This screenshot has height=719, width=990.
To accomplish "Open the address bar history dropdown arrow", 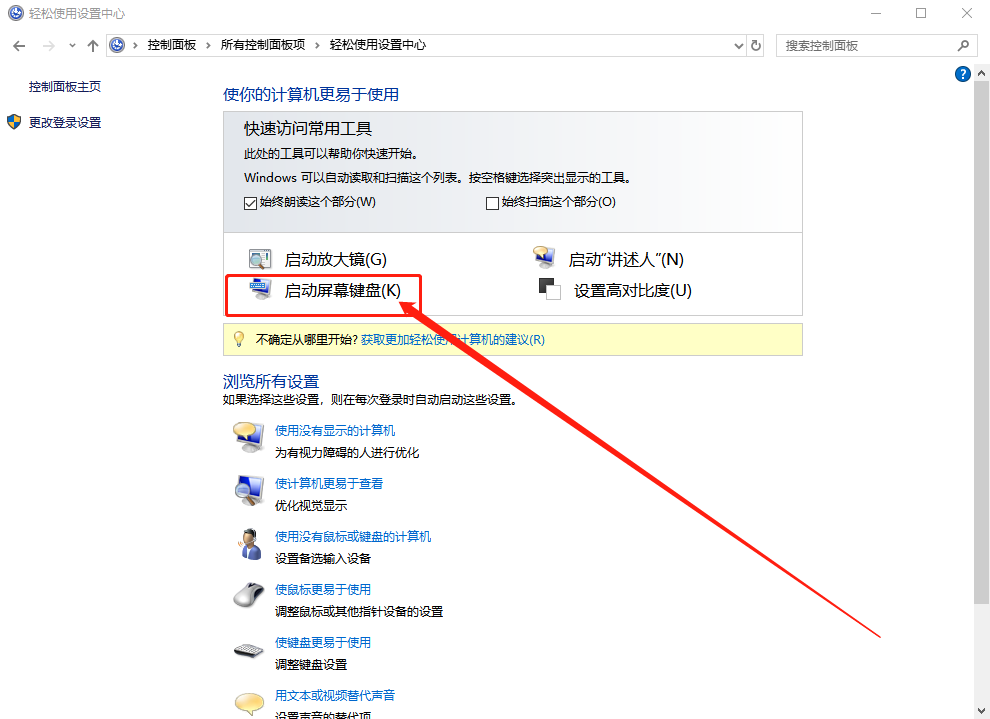I will coord(738,46).
